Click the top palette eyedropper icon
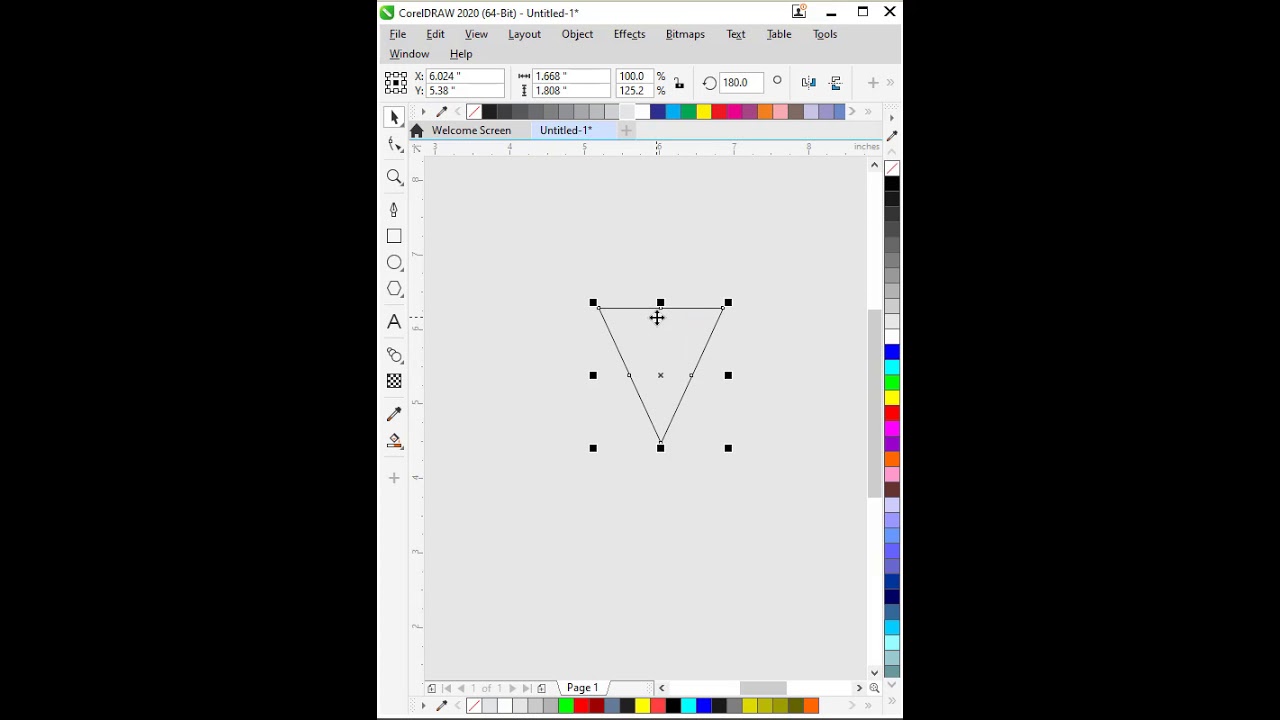The height and width of the screenshot is (720, 1280). 442,112
